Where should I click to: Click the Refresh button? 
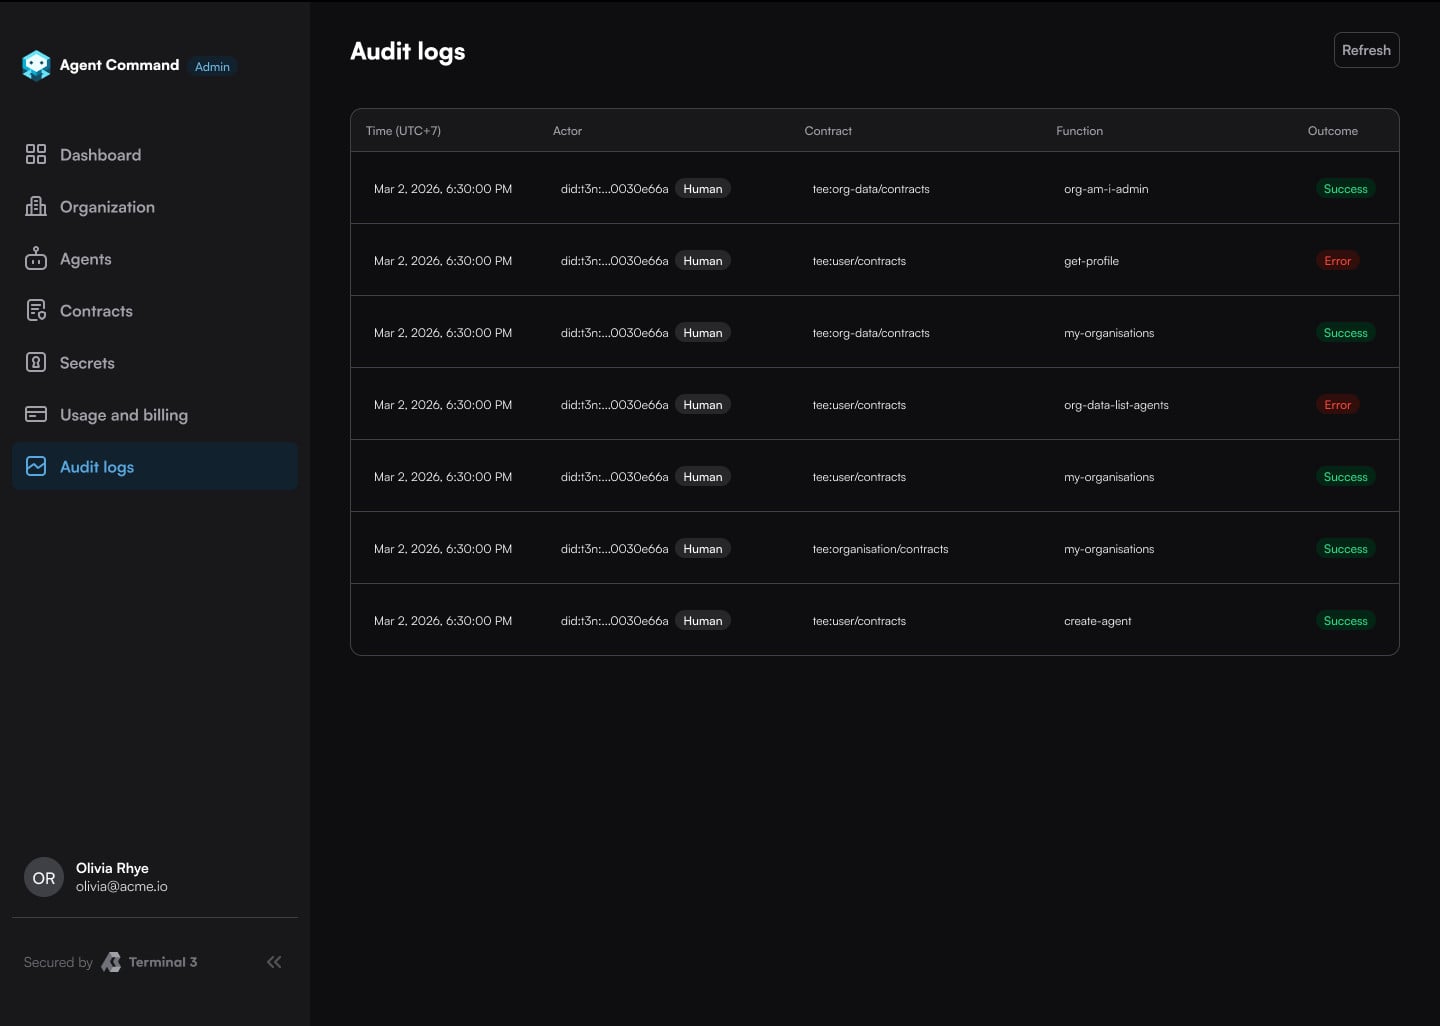1366,50
